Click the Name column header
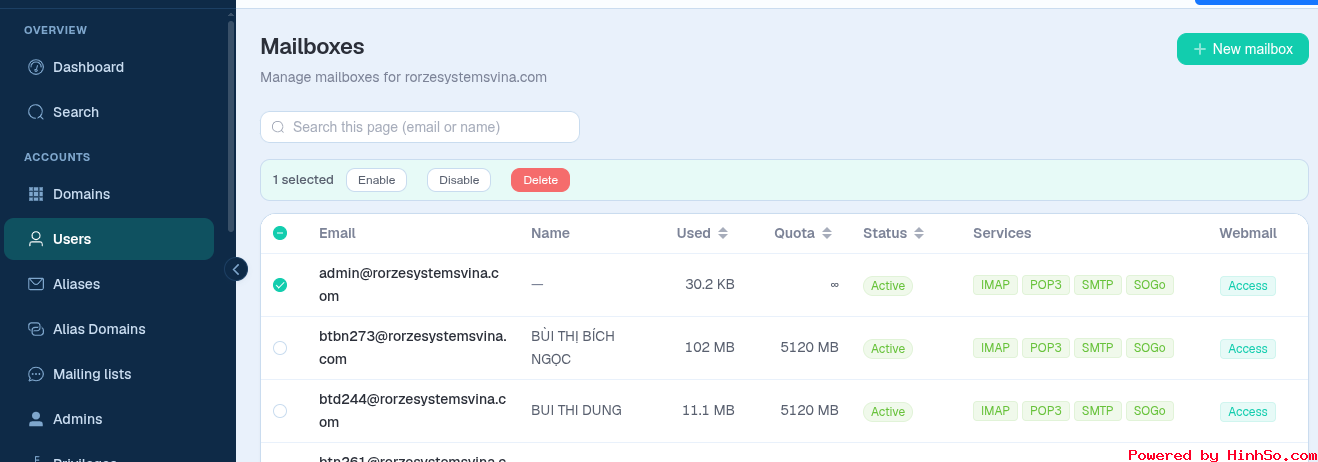The width and height of the screenshot is (1318, 462). (550, 233)
